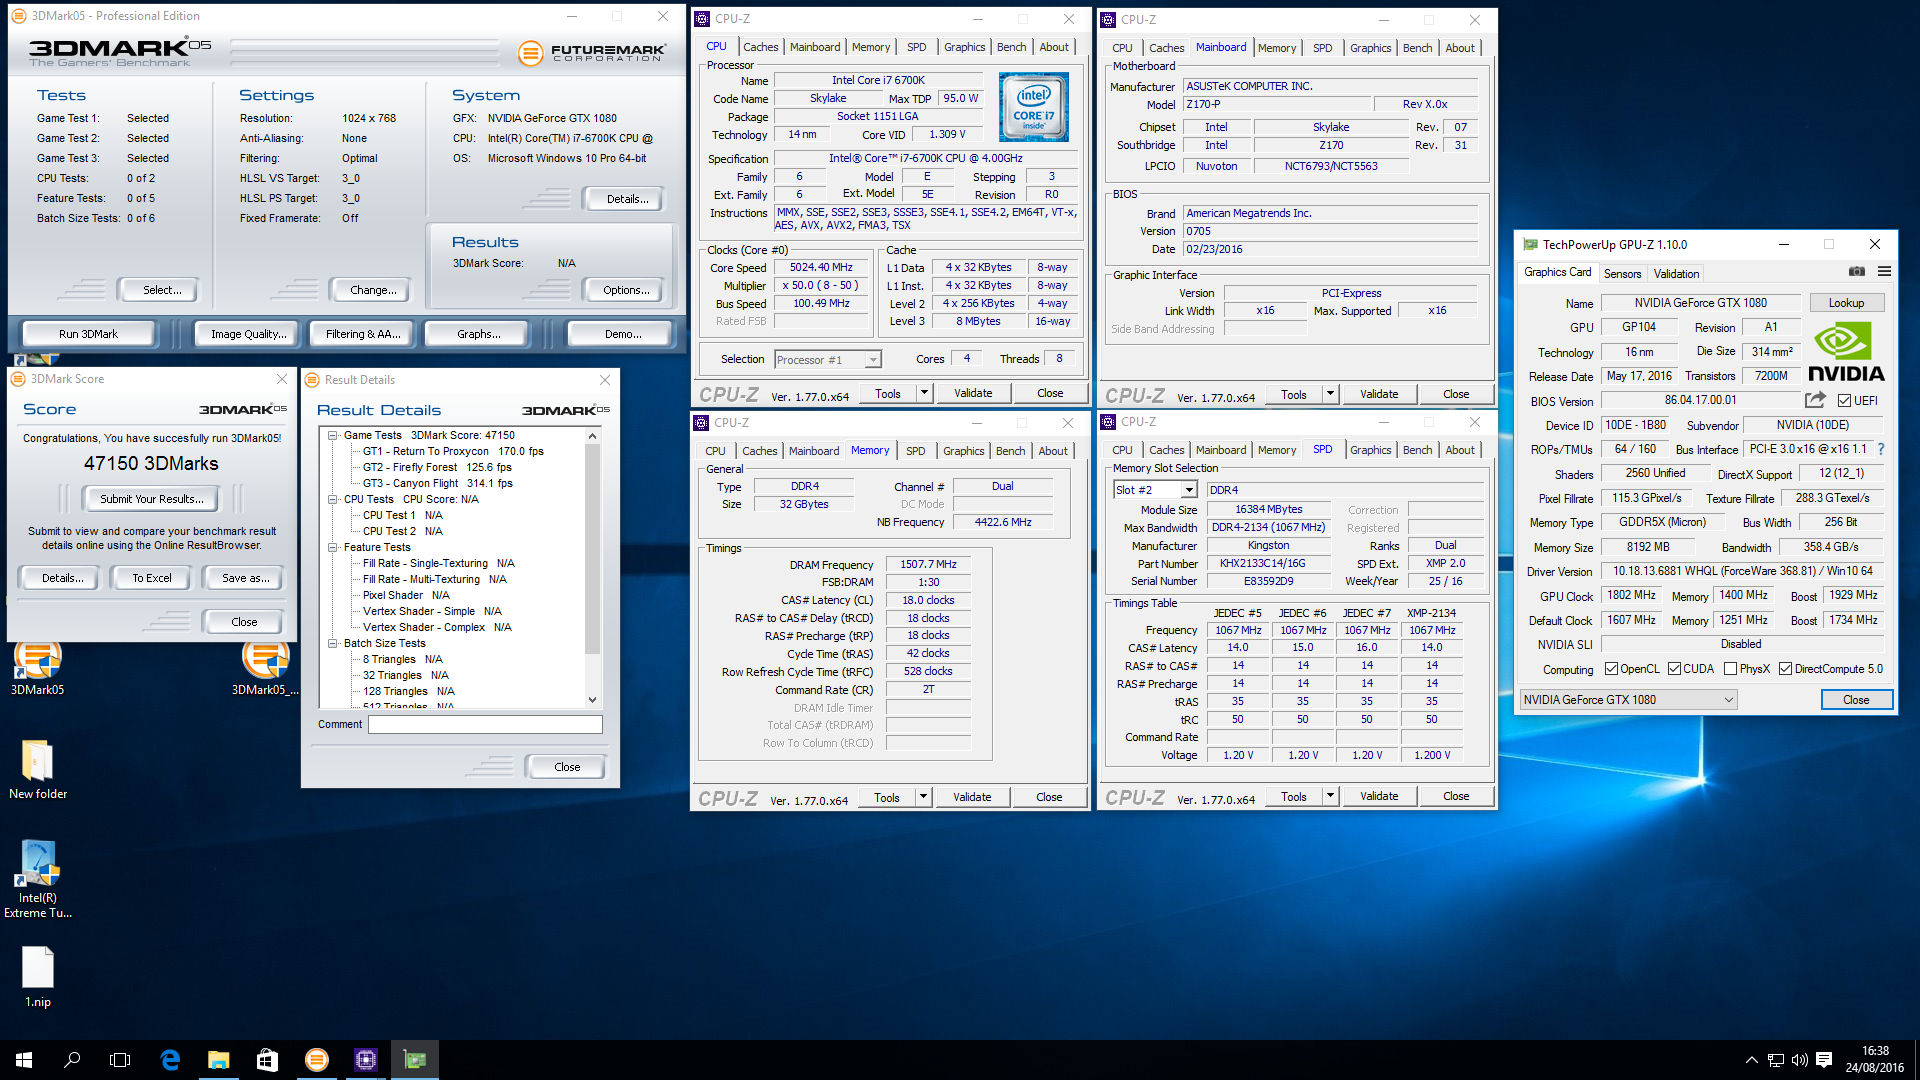Click the Comment input field
This screenshot has height=1080, width=1920.
(x=485, y=724)
